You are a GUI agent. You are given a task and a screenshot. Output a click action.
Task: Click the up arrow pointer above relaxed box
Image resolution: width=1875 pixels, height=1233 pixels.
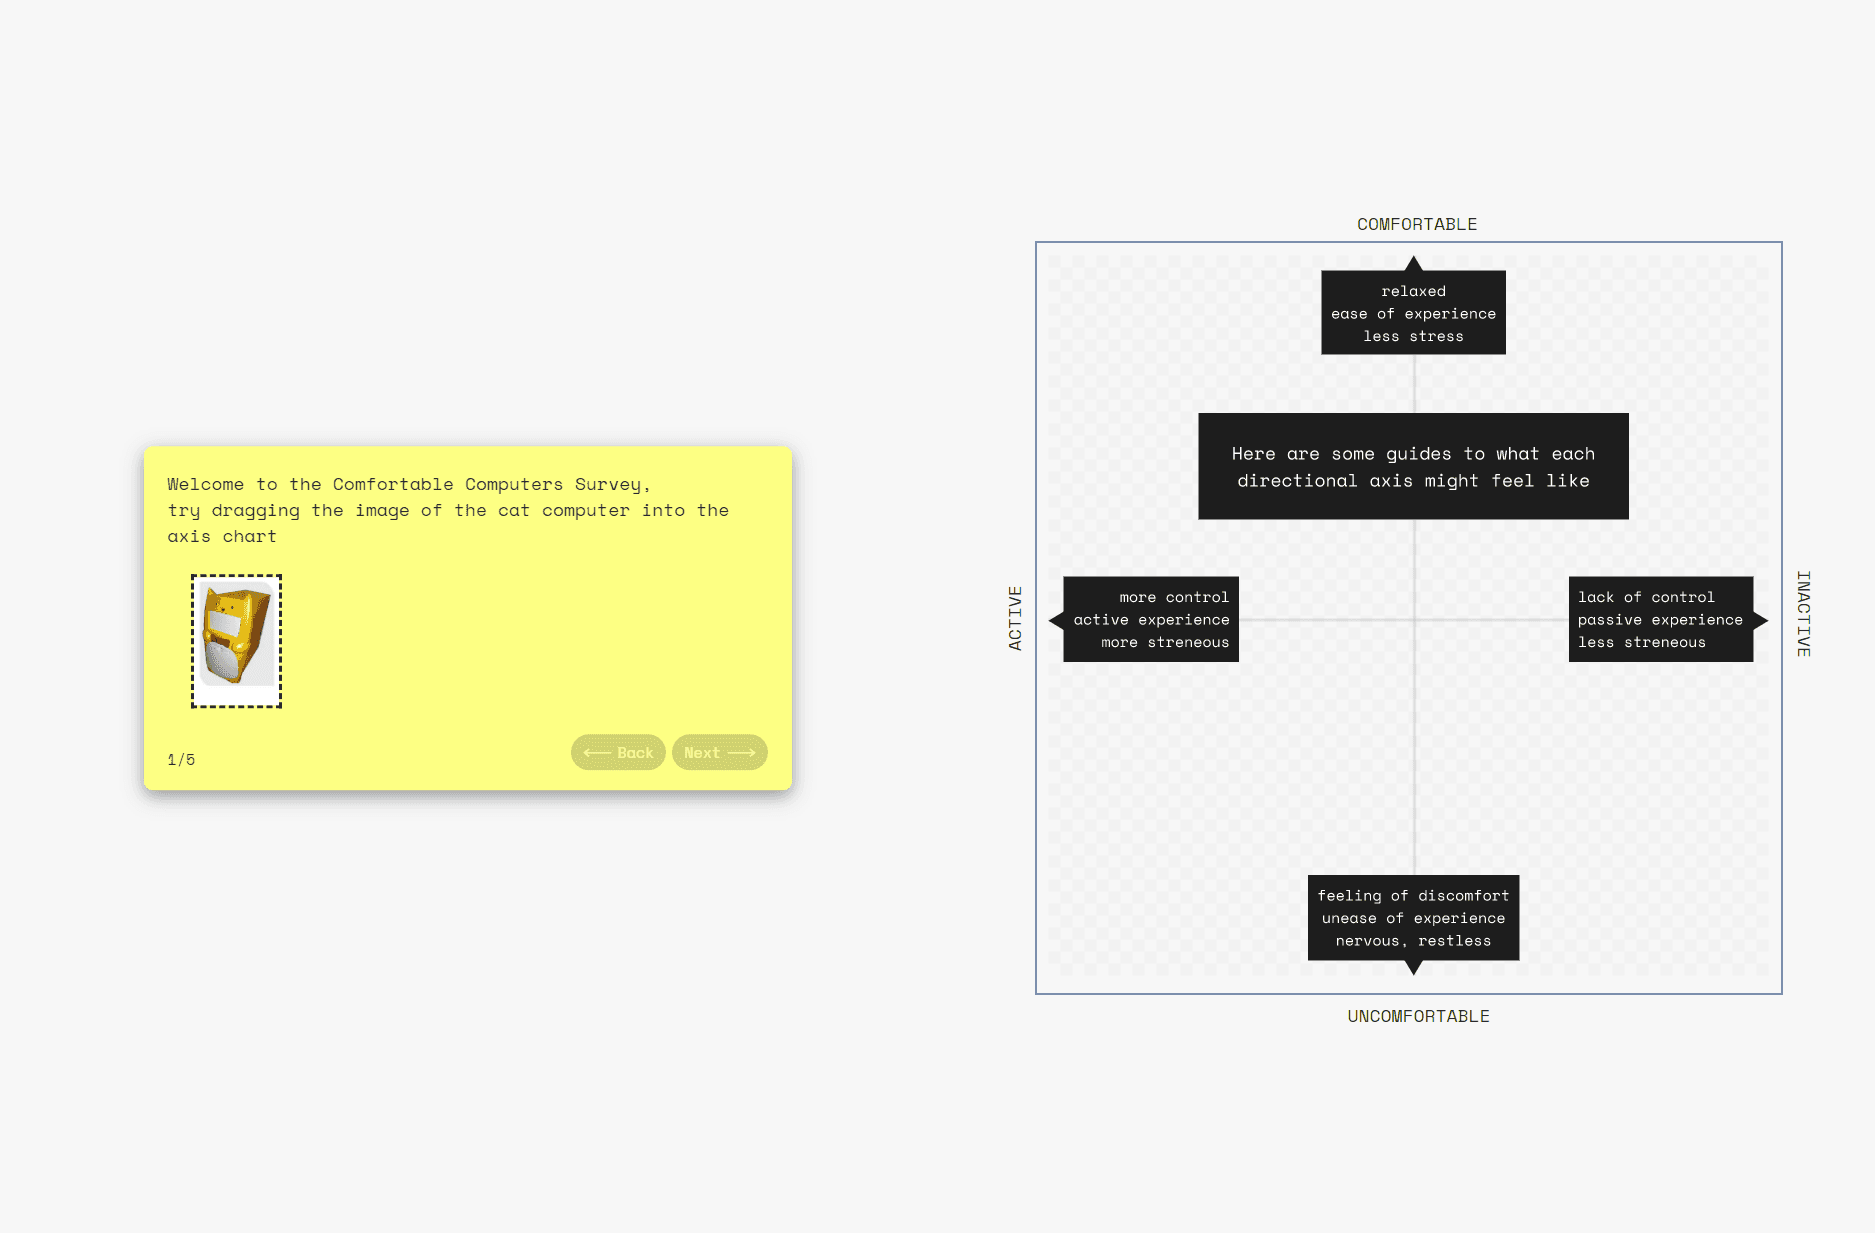1413,264
